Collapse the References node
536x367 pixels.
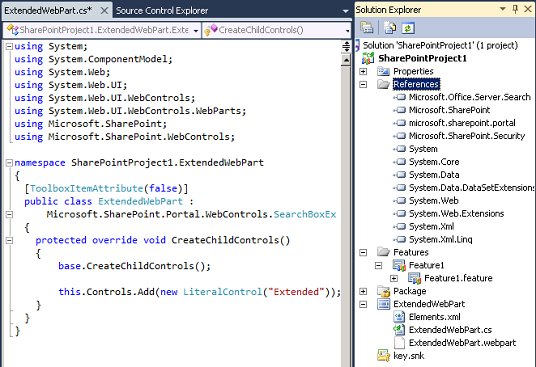363,84
